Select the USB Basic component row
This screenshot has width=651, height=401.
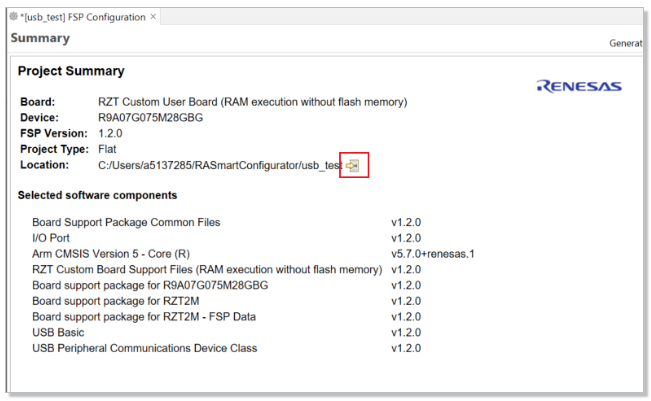(x=227, y=333)
